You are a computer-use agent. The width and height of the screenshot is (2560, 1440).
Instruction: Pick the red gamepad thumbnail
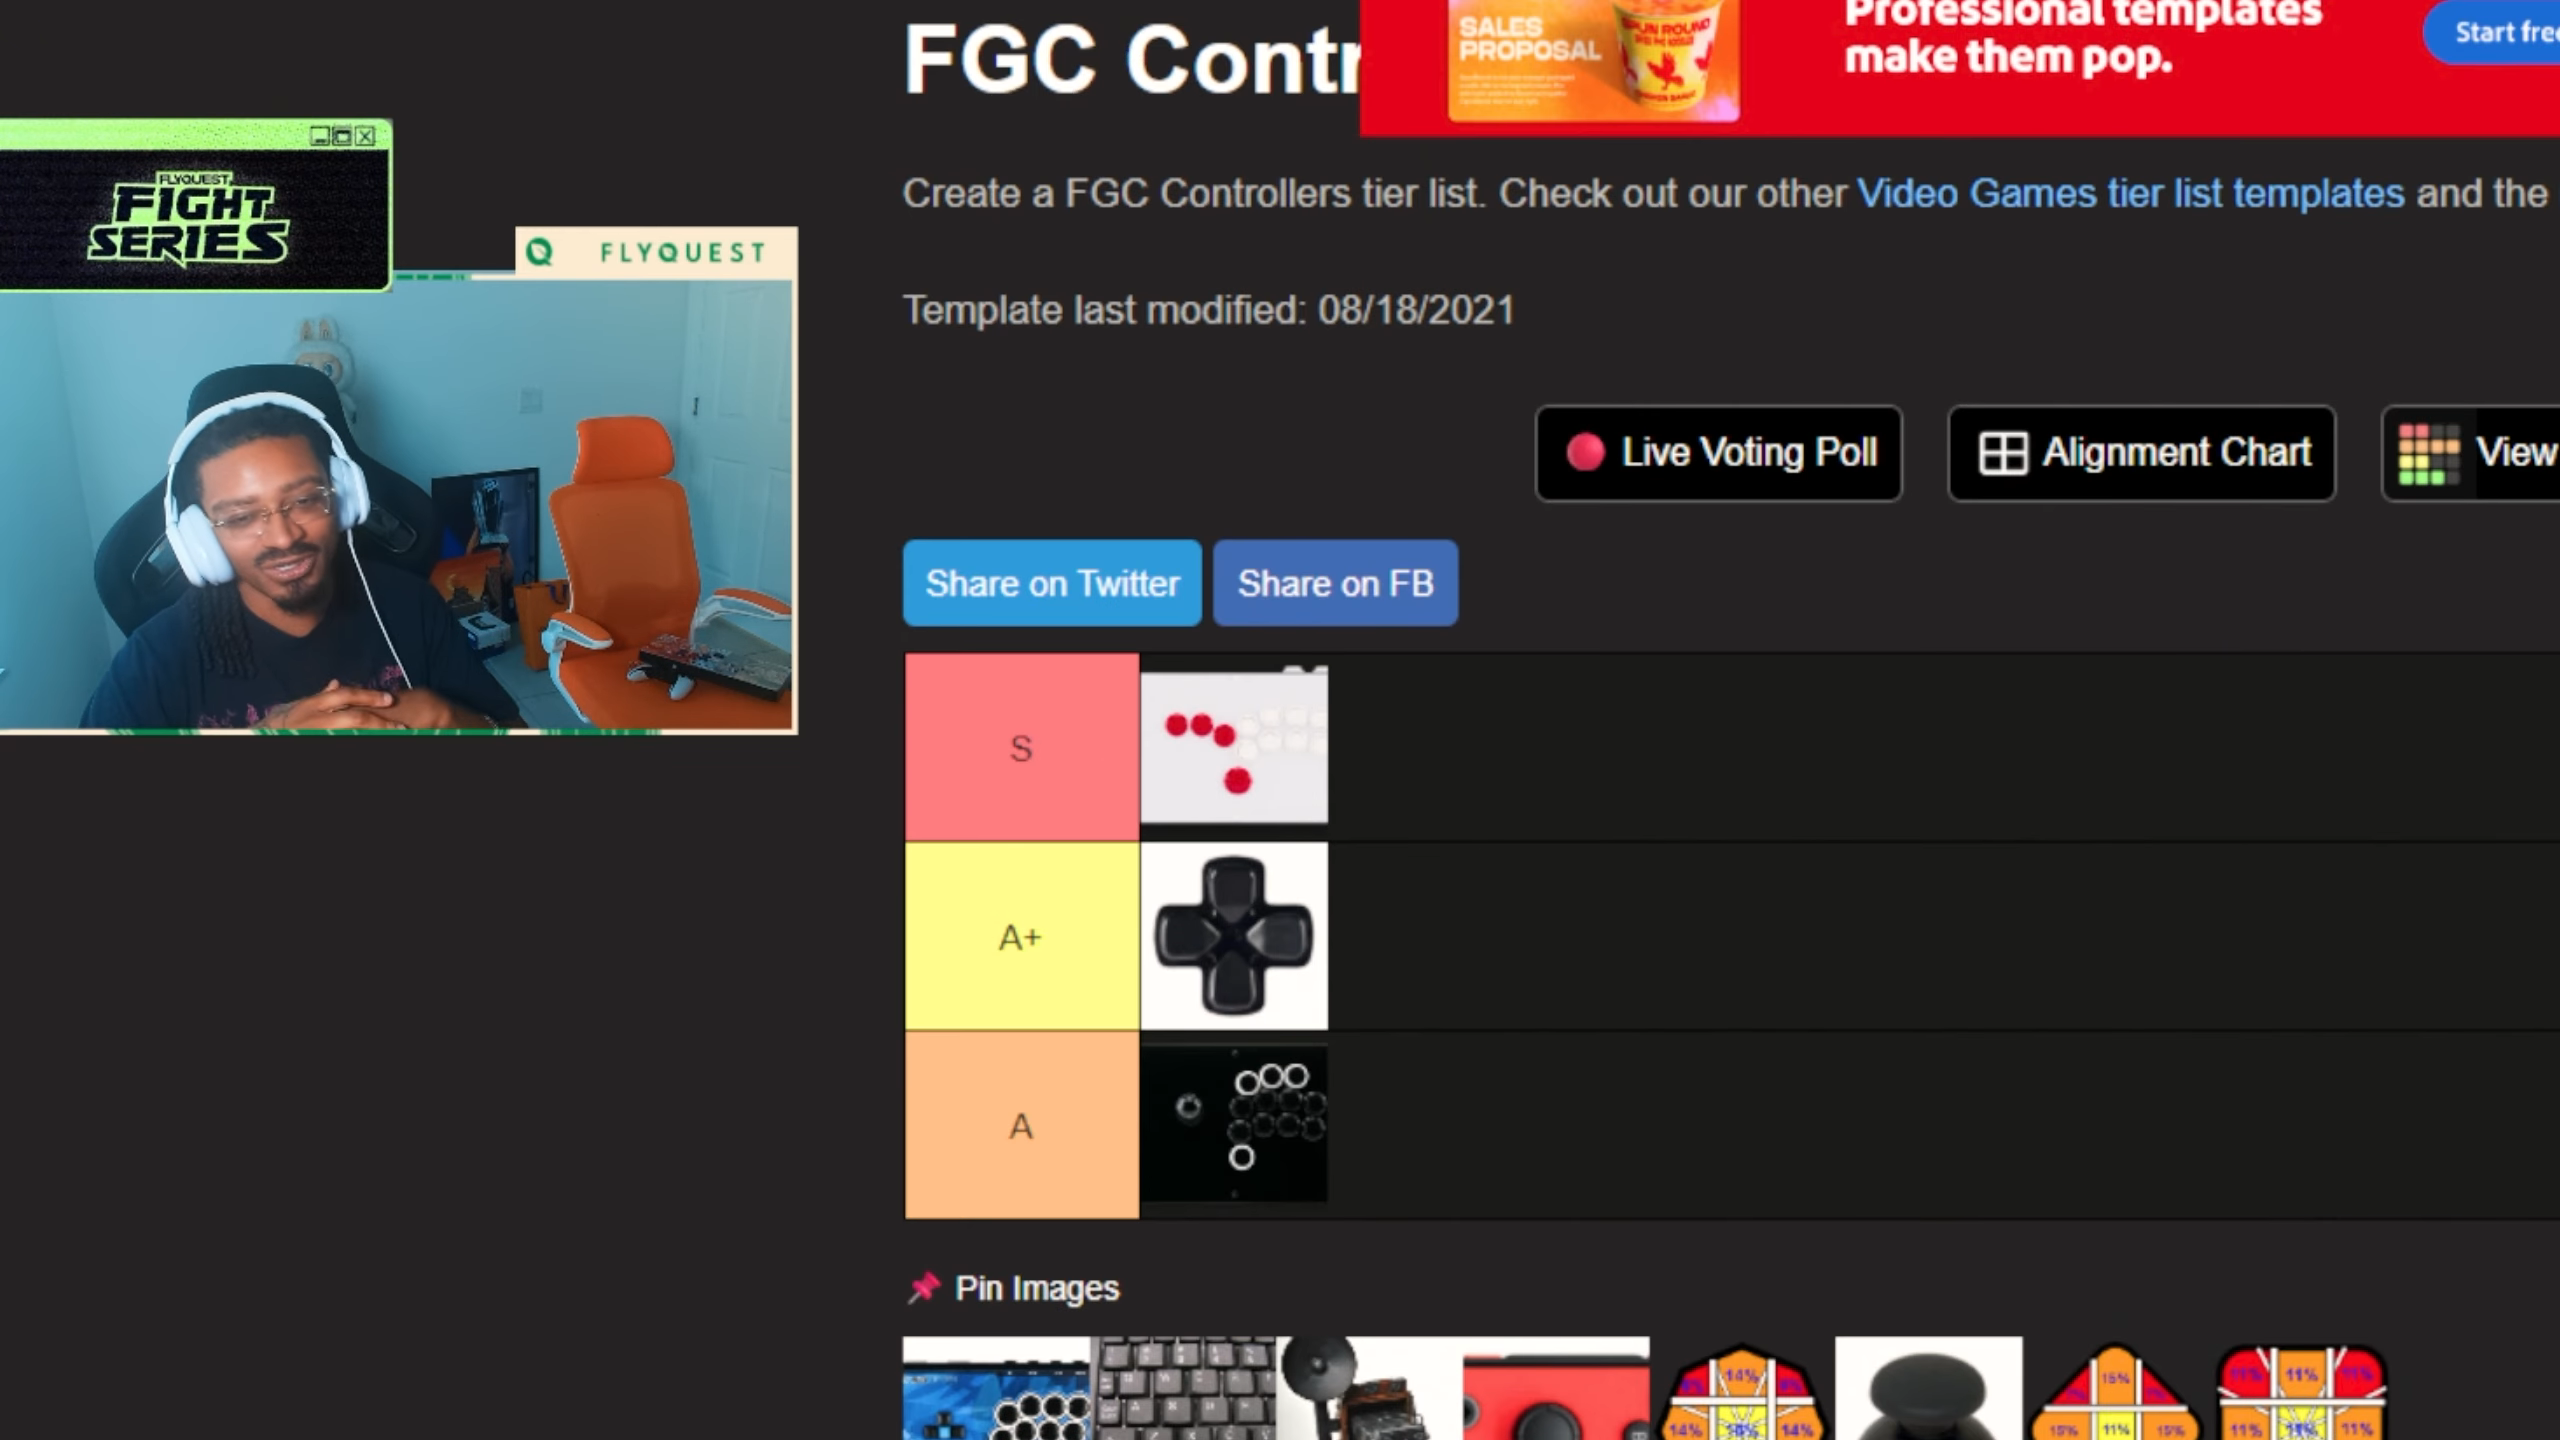[x=1556, y=1389]
